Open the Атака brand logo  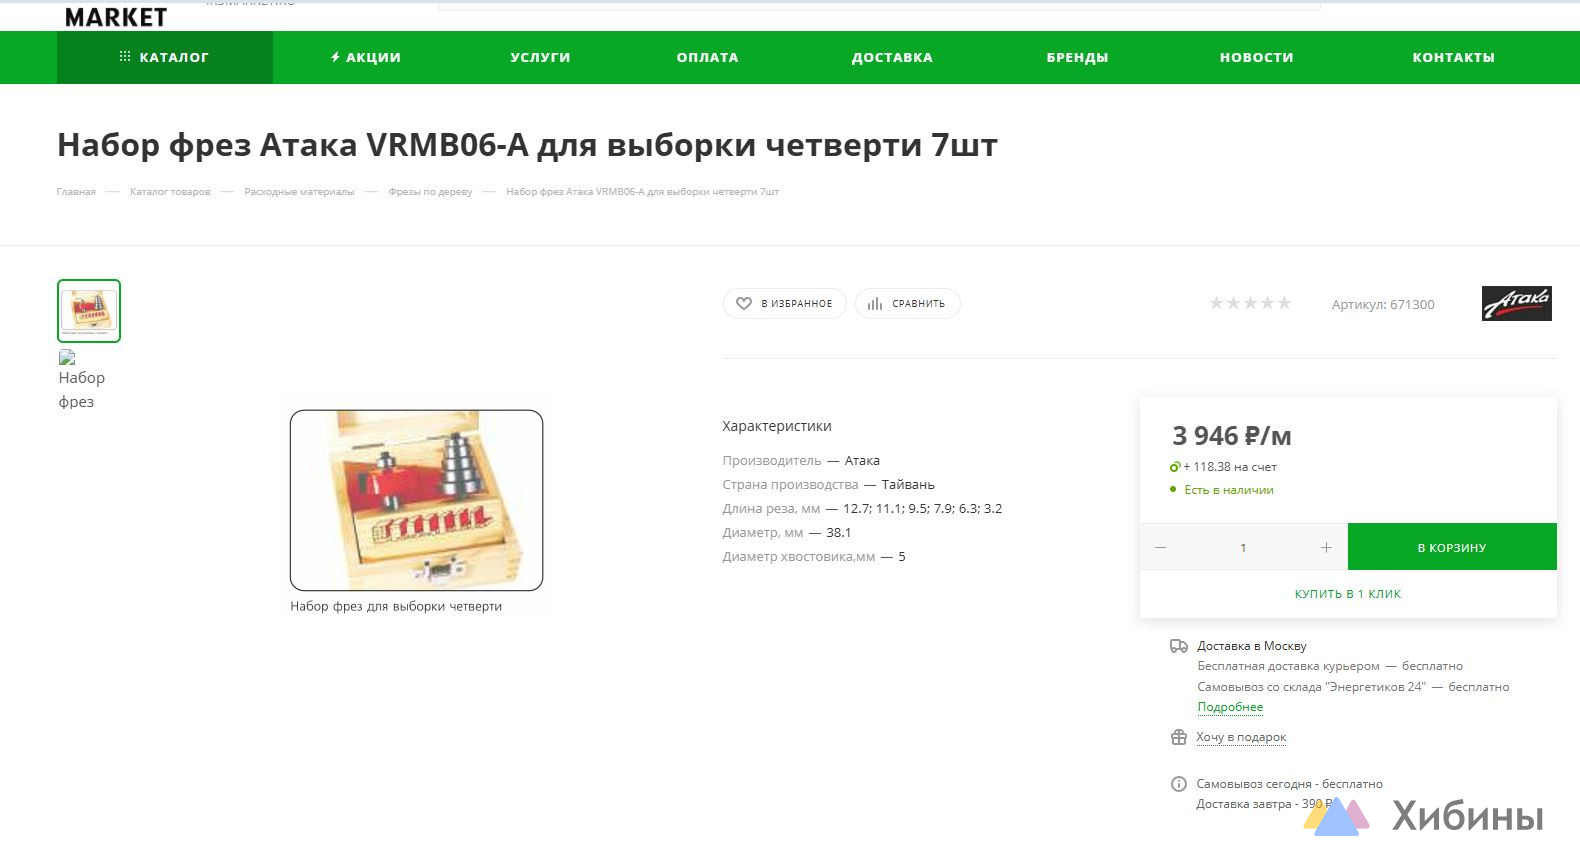(x=1516, y=303)
